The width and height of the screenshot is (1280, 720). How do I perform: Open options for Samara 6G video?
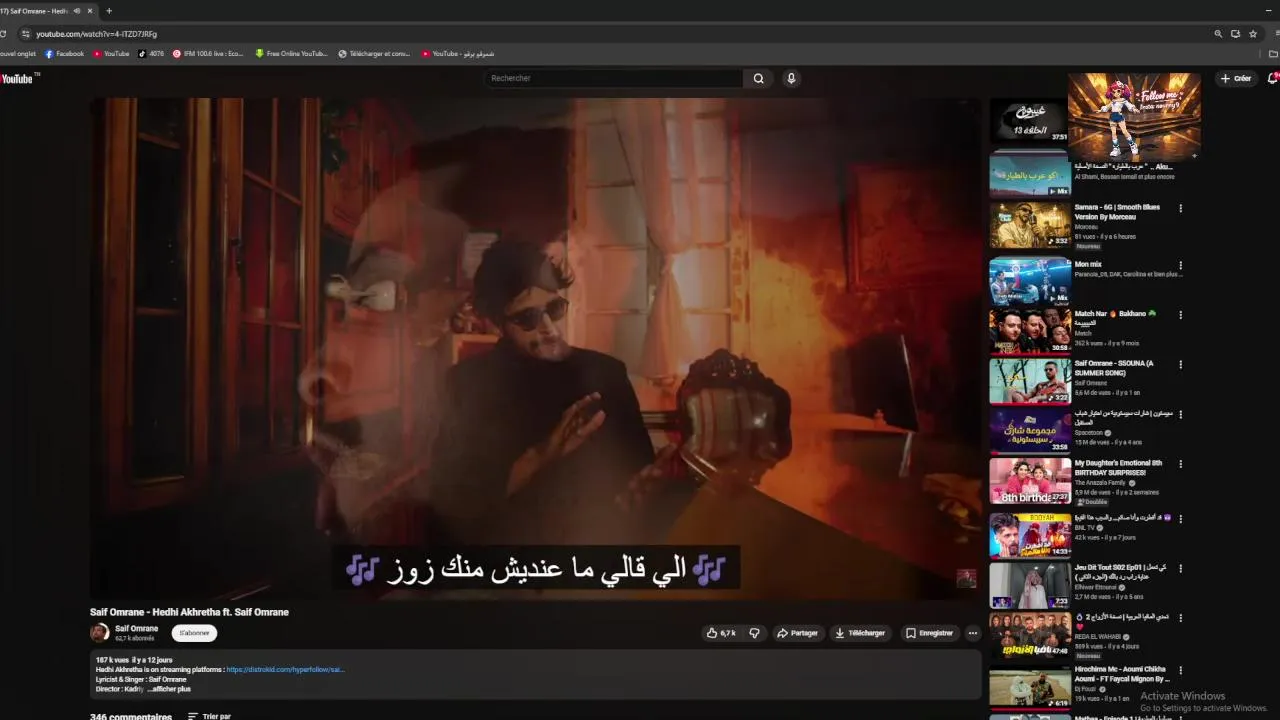(1181, 209)
